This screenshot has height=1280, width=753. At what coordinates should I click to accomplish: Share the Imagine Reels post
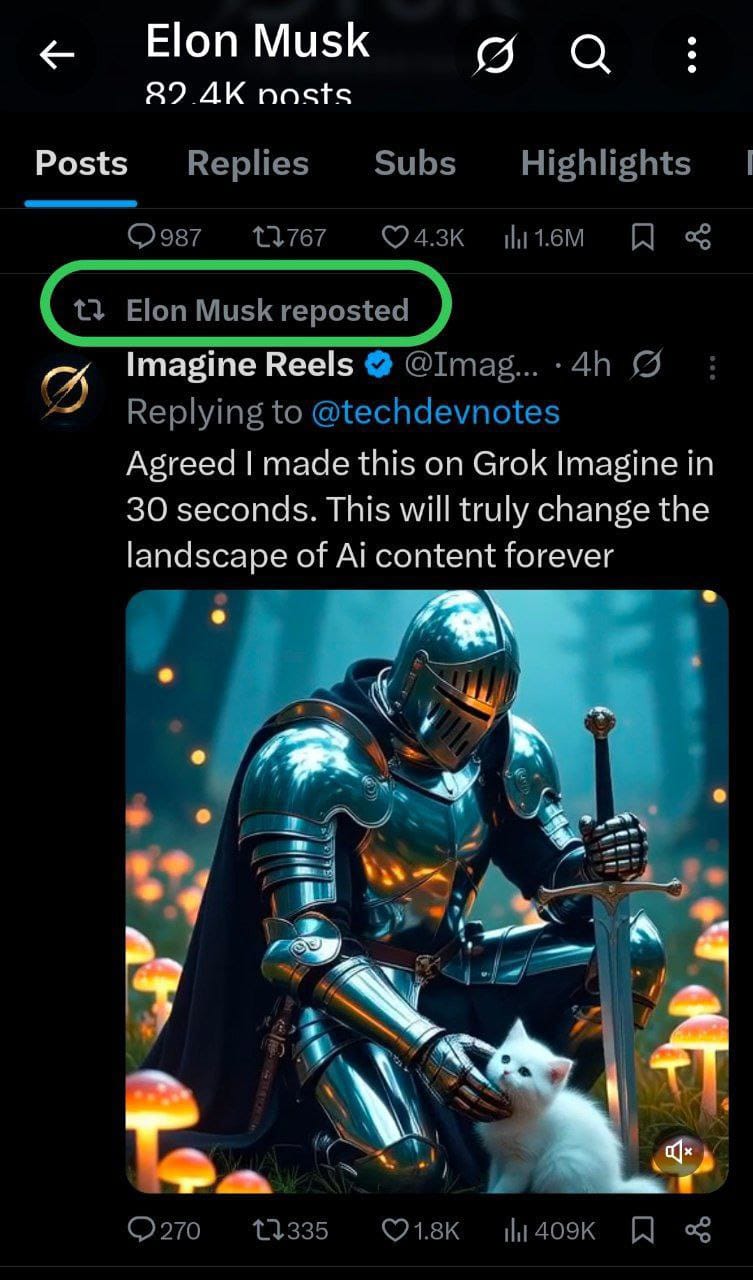click(x=697, y=1230)
